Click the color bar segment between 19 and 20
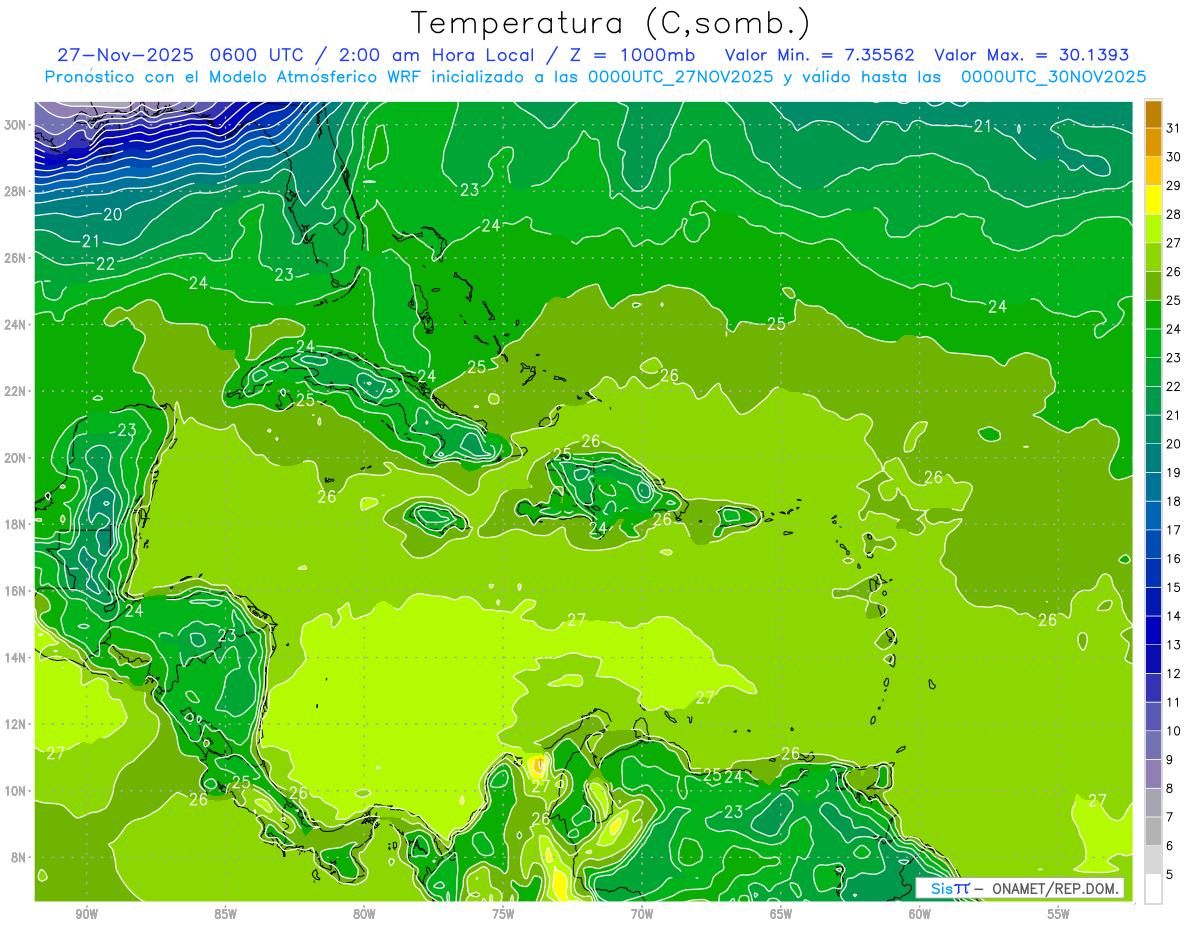Screen dimensions: 1200x927 click(x=1153, y=458)
